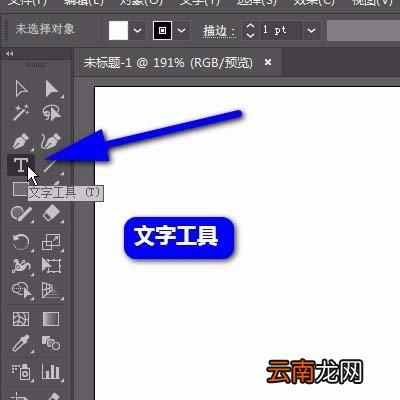Open the 描边 stroke panel link
This screenshot has height=400, width=400.
(219, 31)
